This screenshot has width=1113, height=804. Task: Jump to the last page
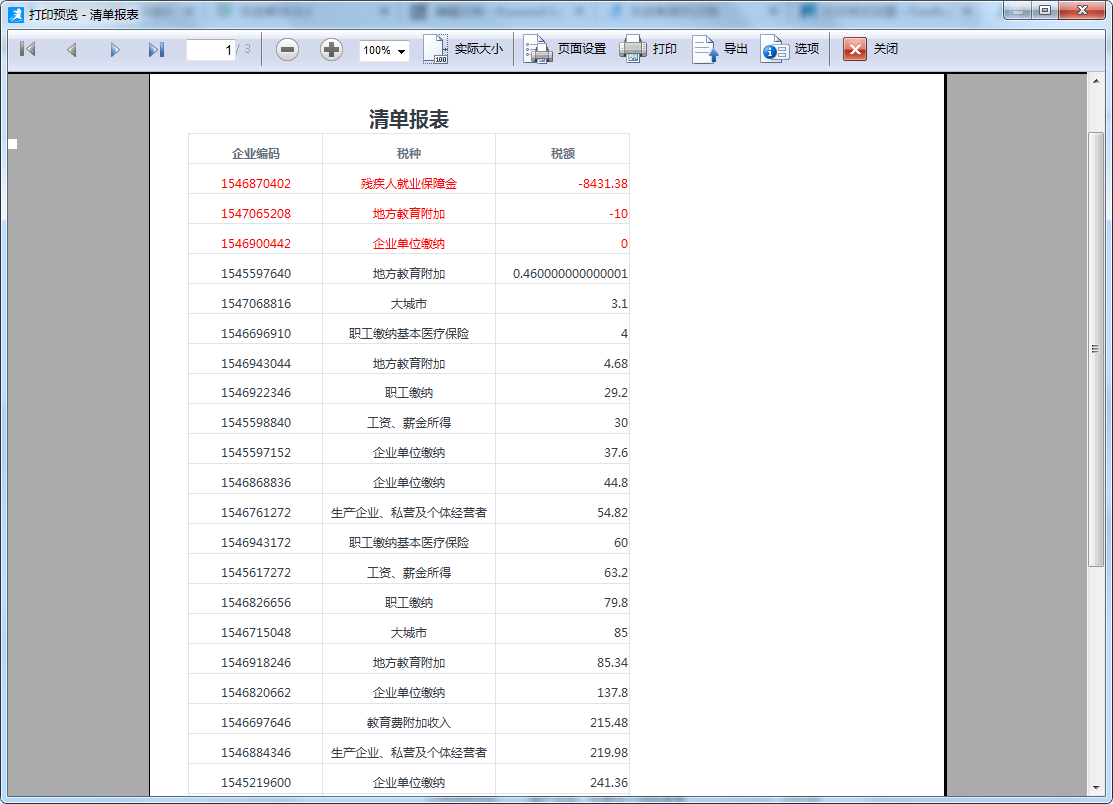(156, 49)
